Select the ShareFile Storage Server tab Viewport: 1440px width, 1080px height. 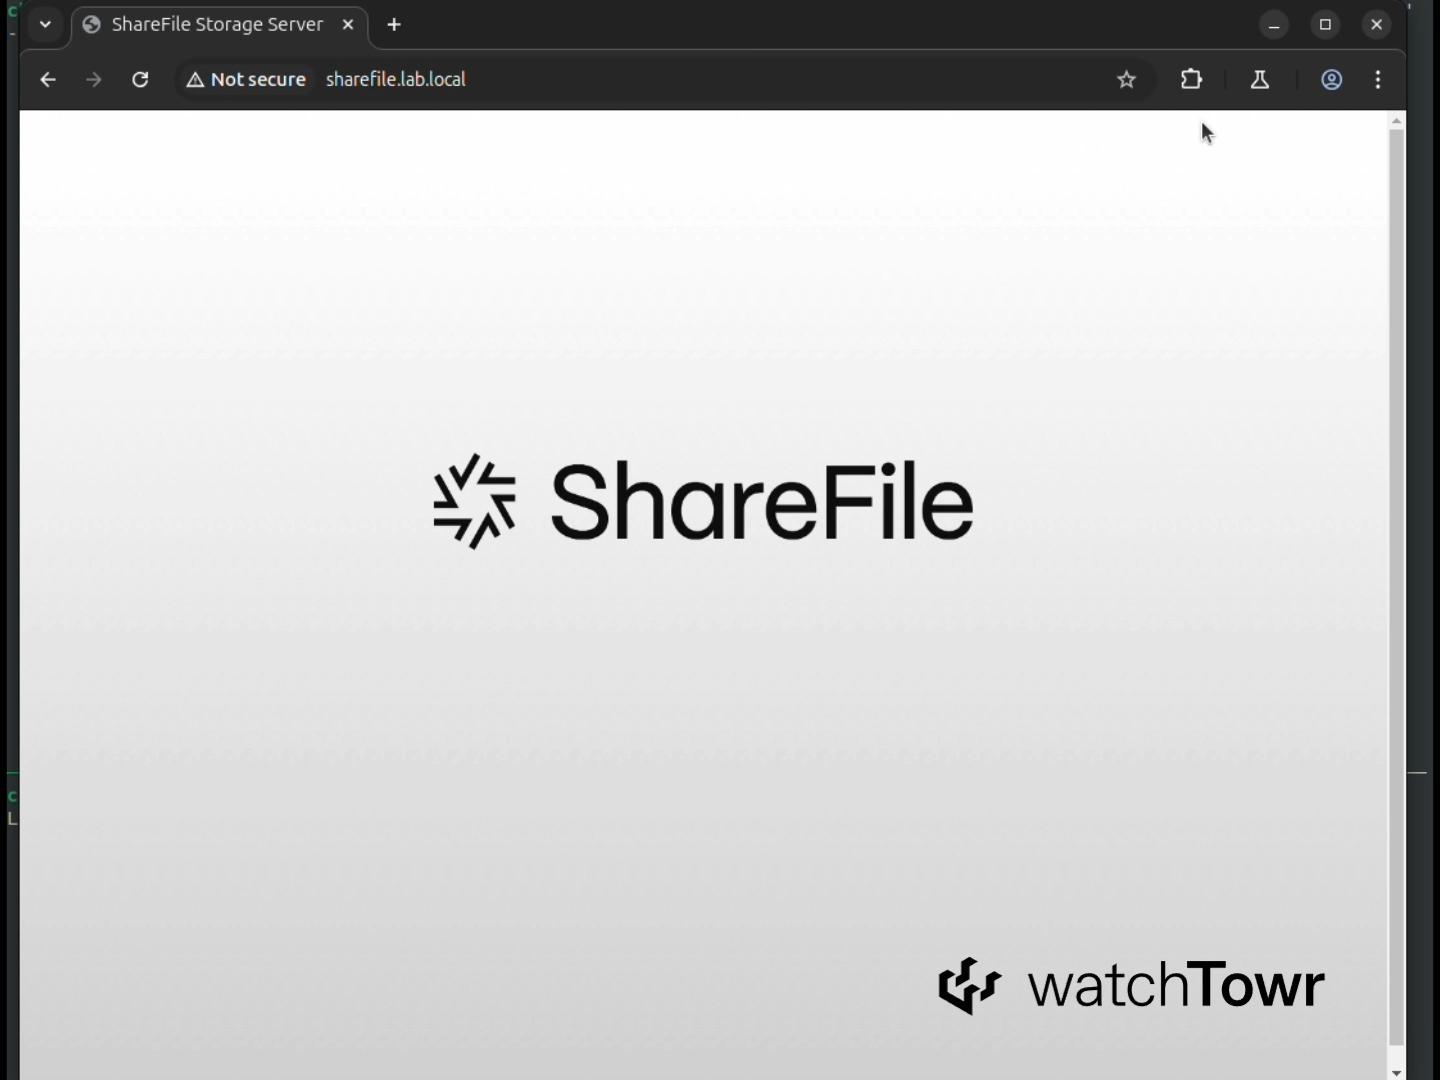click(x=220, y=25)
